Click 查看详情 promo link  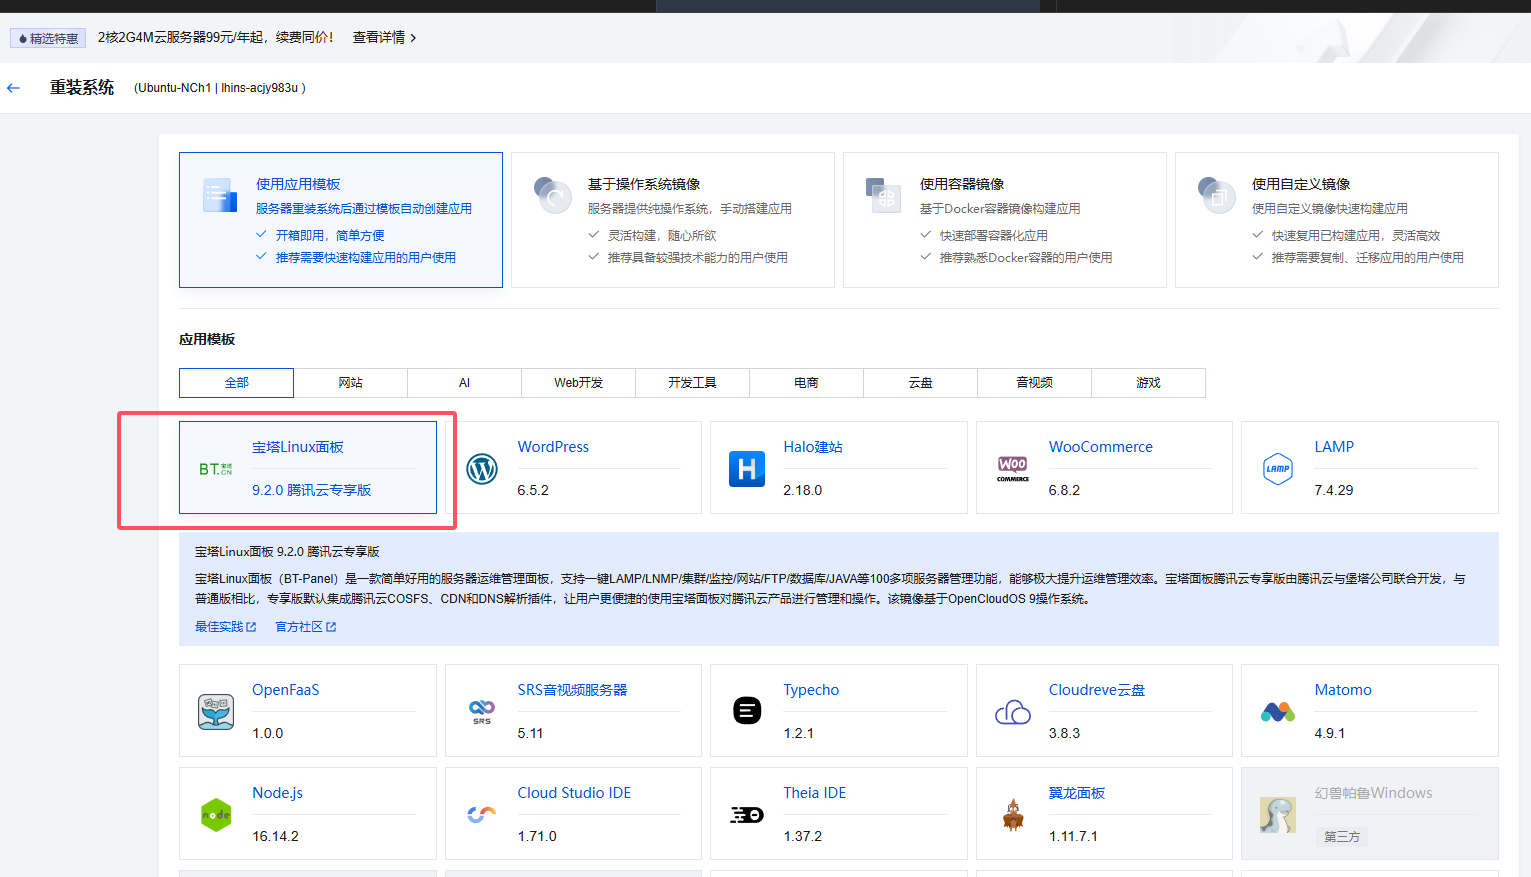(384, 37)
